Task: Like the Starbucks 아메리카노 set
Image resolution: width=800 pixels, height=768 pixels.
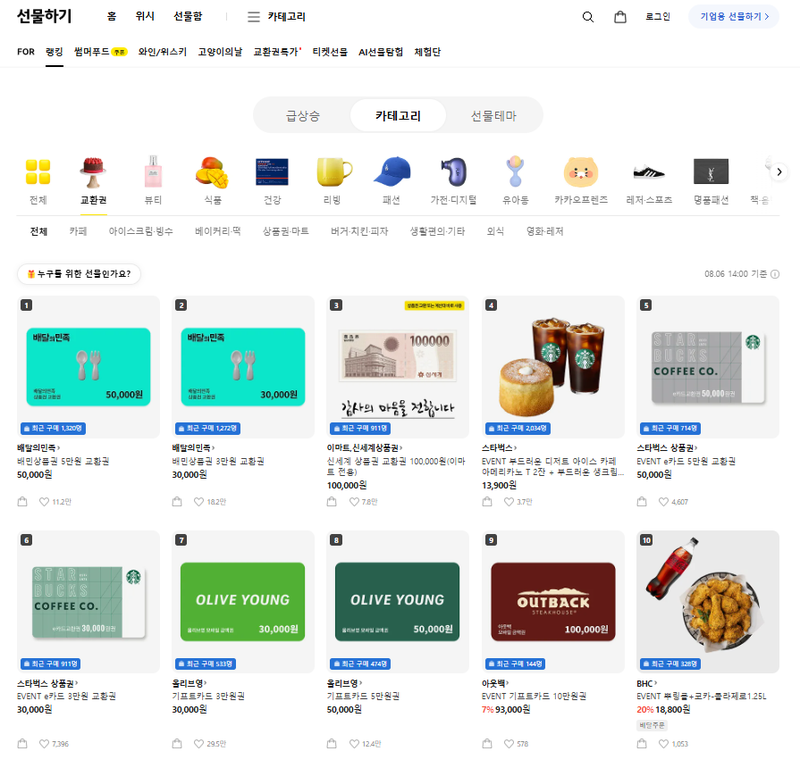Action: pos(509,502)
